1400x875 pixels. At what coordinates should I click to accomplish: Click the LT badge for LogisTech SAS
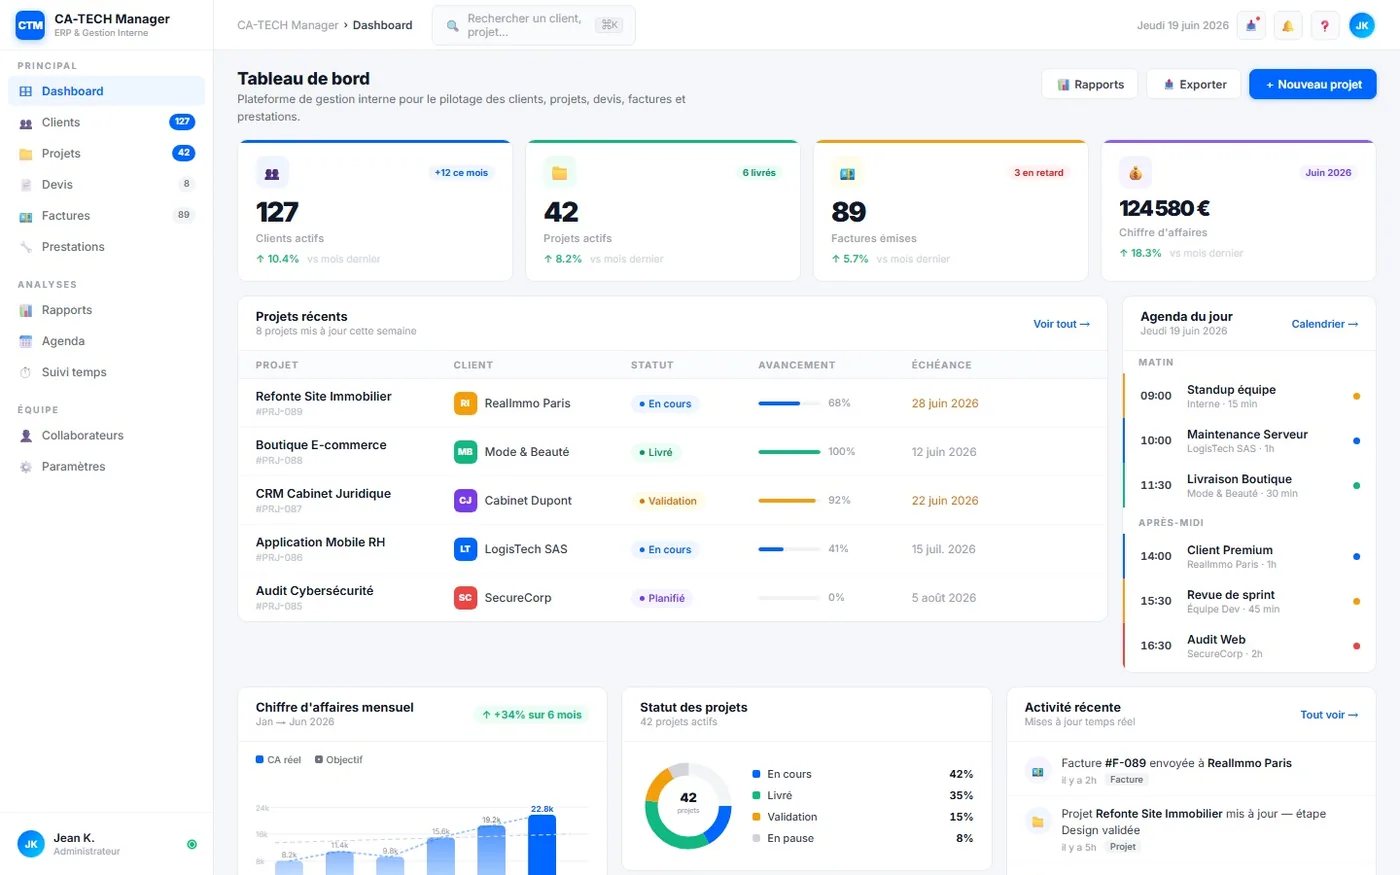coord(465,549)
